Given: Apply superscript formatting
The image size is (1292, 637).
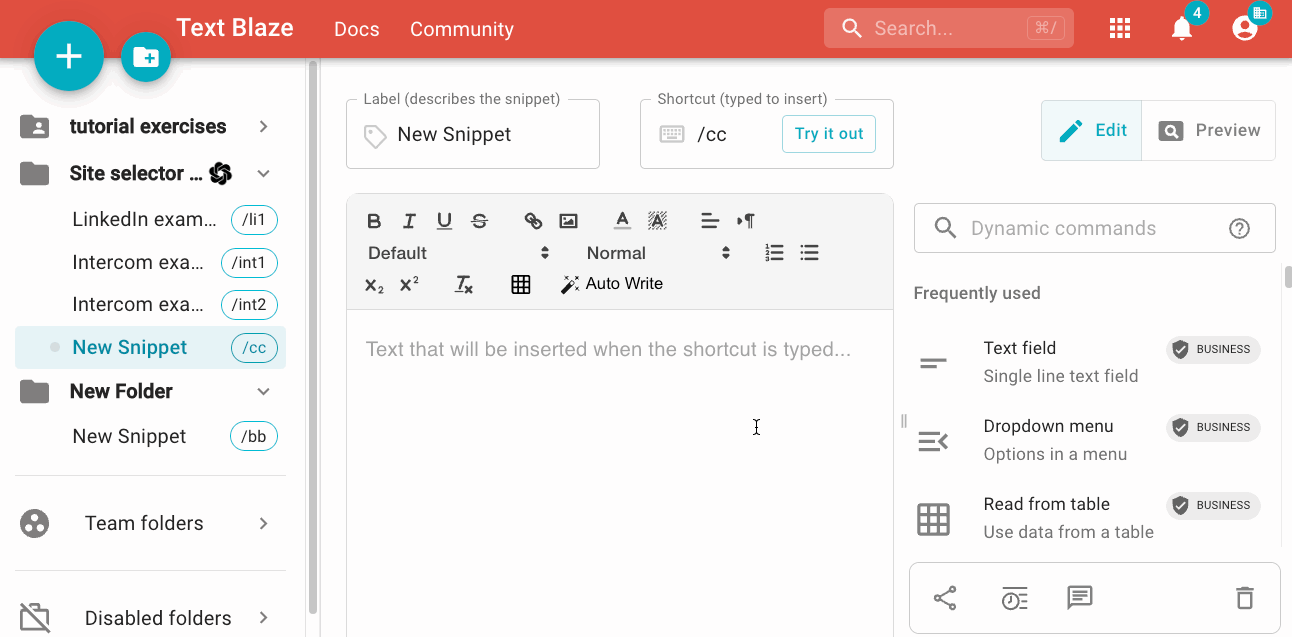Looking at the screenshot, I should 409,285.
